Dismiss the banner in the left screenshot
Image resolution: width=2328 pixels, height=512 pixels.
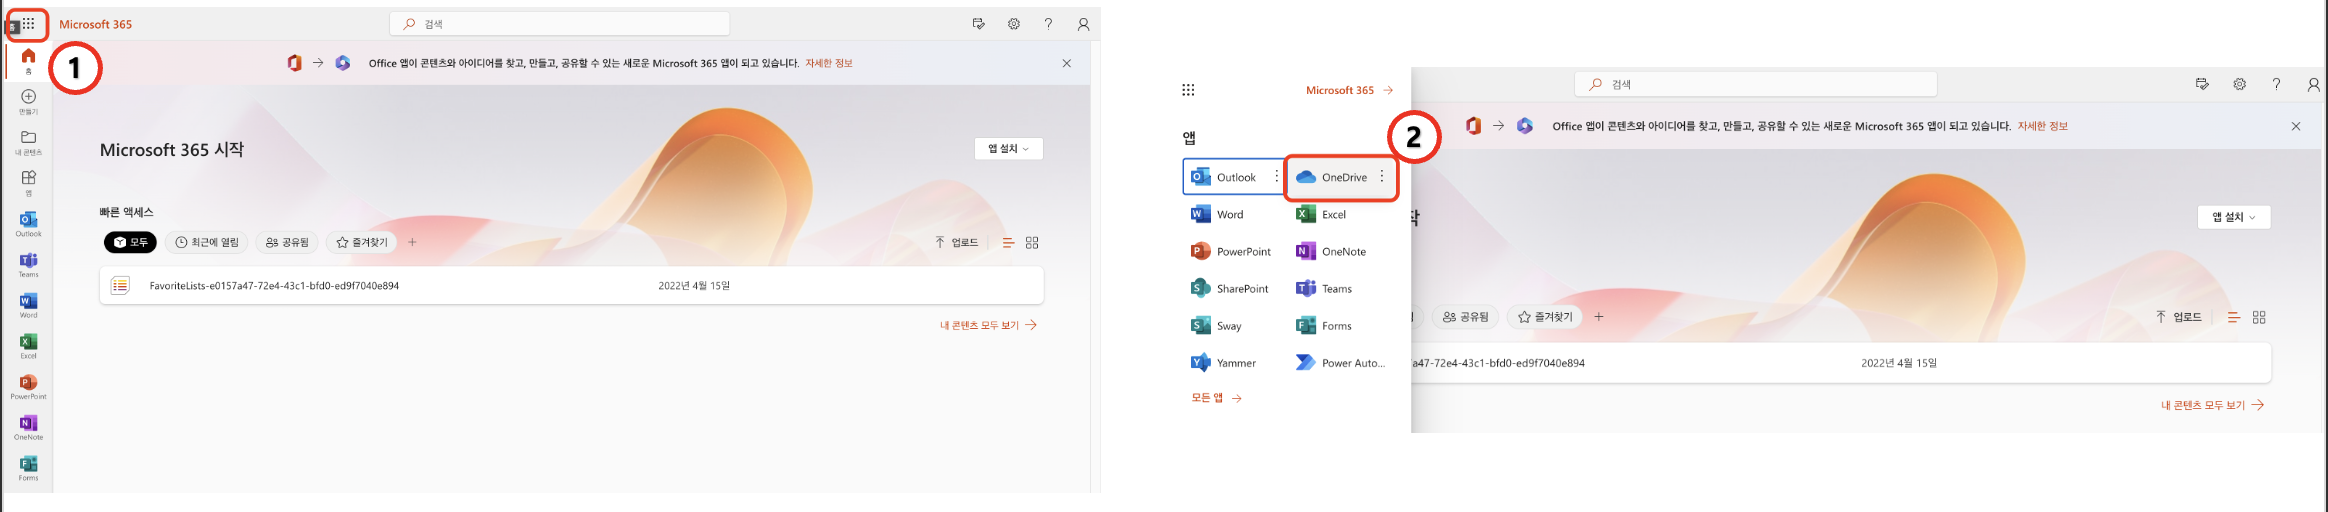pyautogui.click(x=1067, y=63)
